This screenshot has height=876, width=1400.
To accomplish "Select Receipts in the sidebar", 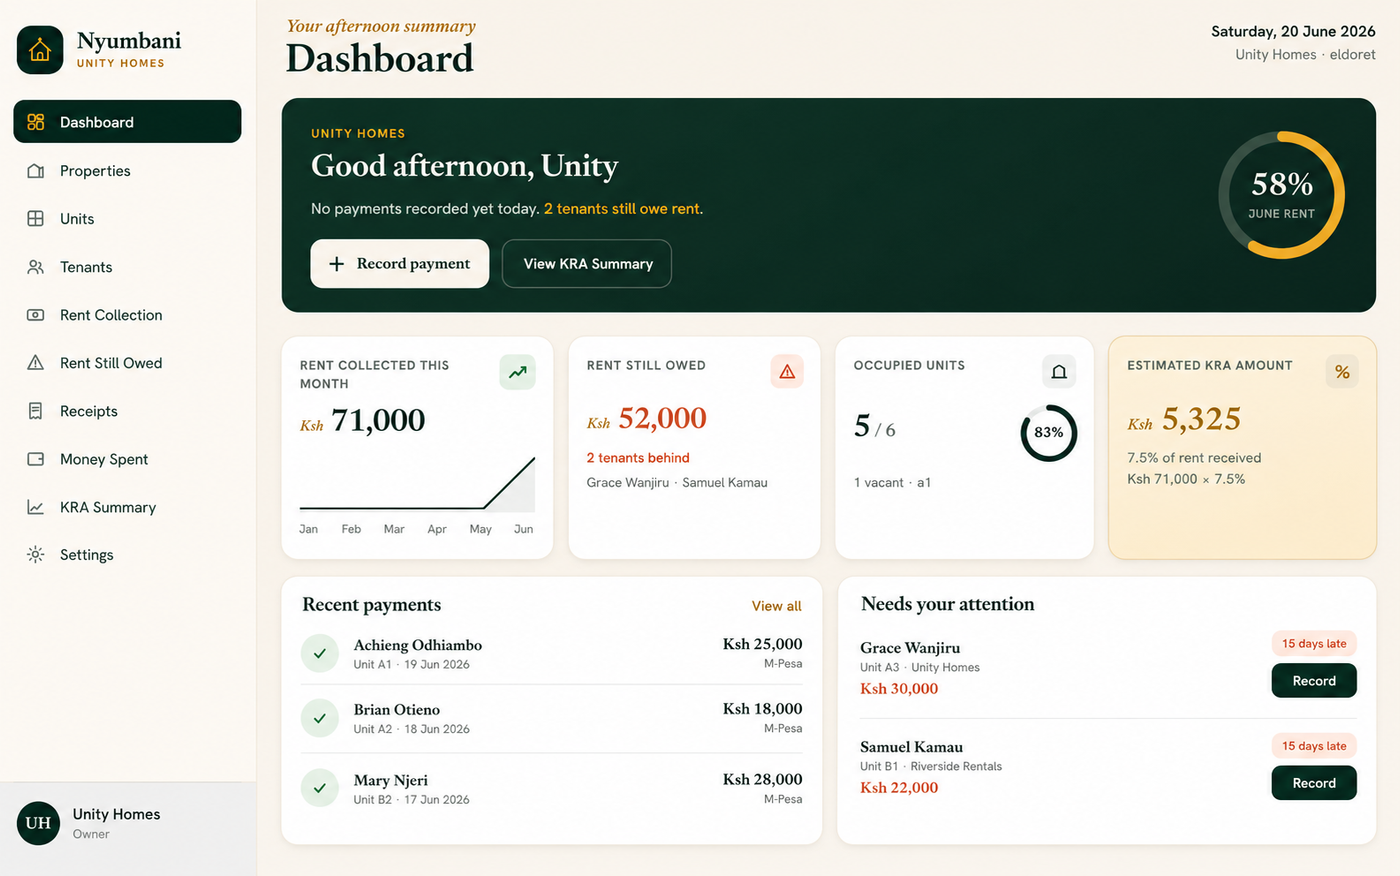I will pyautogui.click(x=127, y=411).
